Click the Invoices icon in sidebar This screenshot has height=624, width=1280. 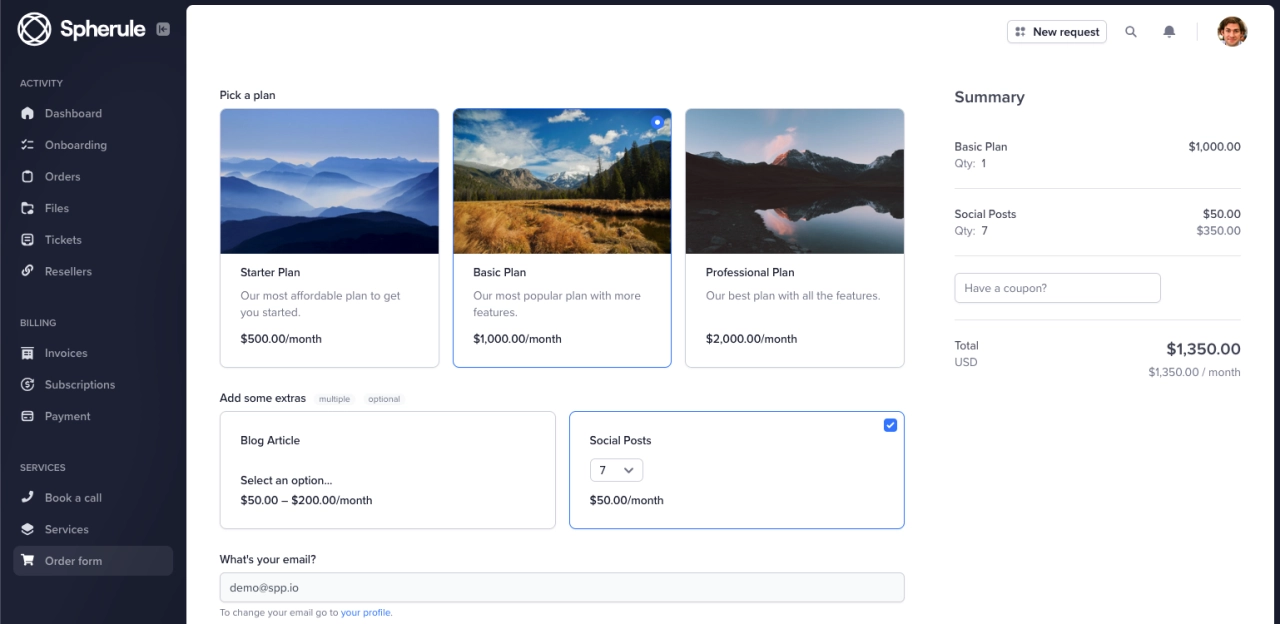coord(27,353)
